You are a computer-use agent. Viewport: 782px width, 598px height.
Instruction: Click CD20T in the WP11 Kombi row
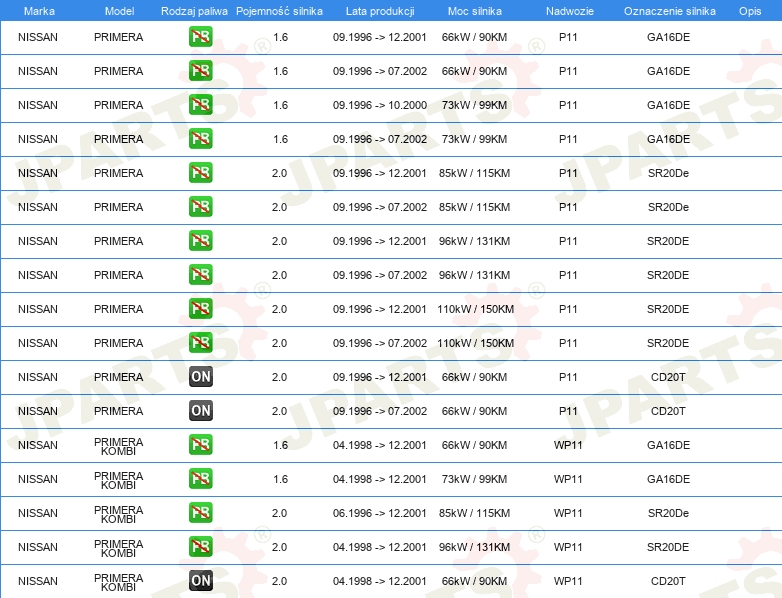tap(668, 581)
